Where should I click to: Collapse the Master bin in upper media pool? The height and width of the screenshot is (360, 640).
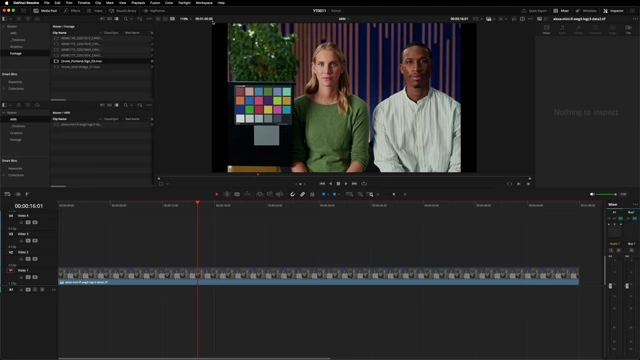[4, 27]
